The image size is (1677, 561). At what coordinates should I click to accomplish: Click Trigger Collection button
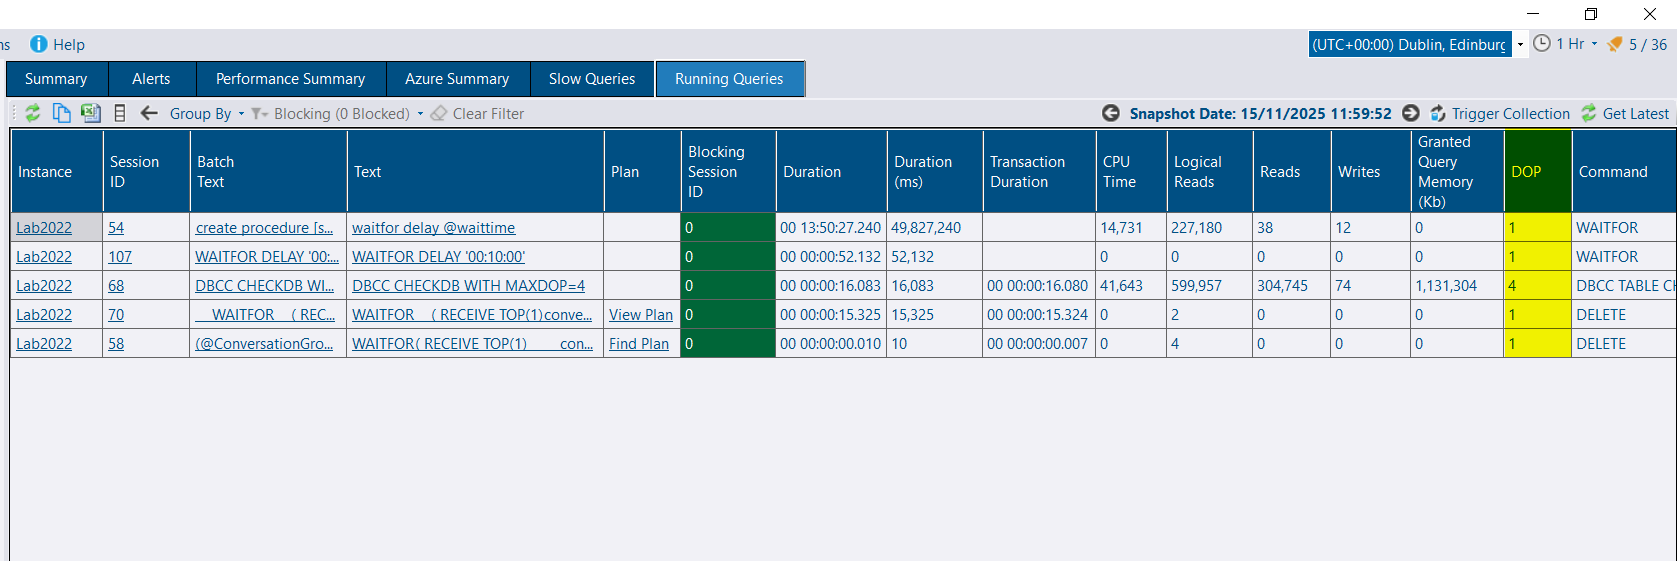click(x=1500, y=114)
